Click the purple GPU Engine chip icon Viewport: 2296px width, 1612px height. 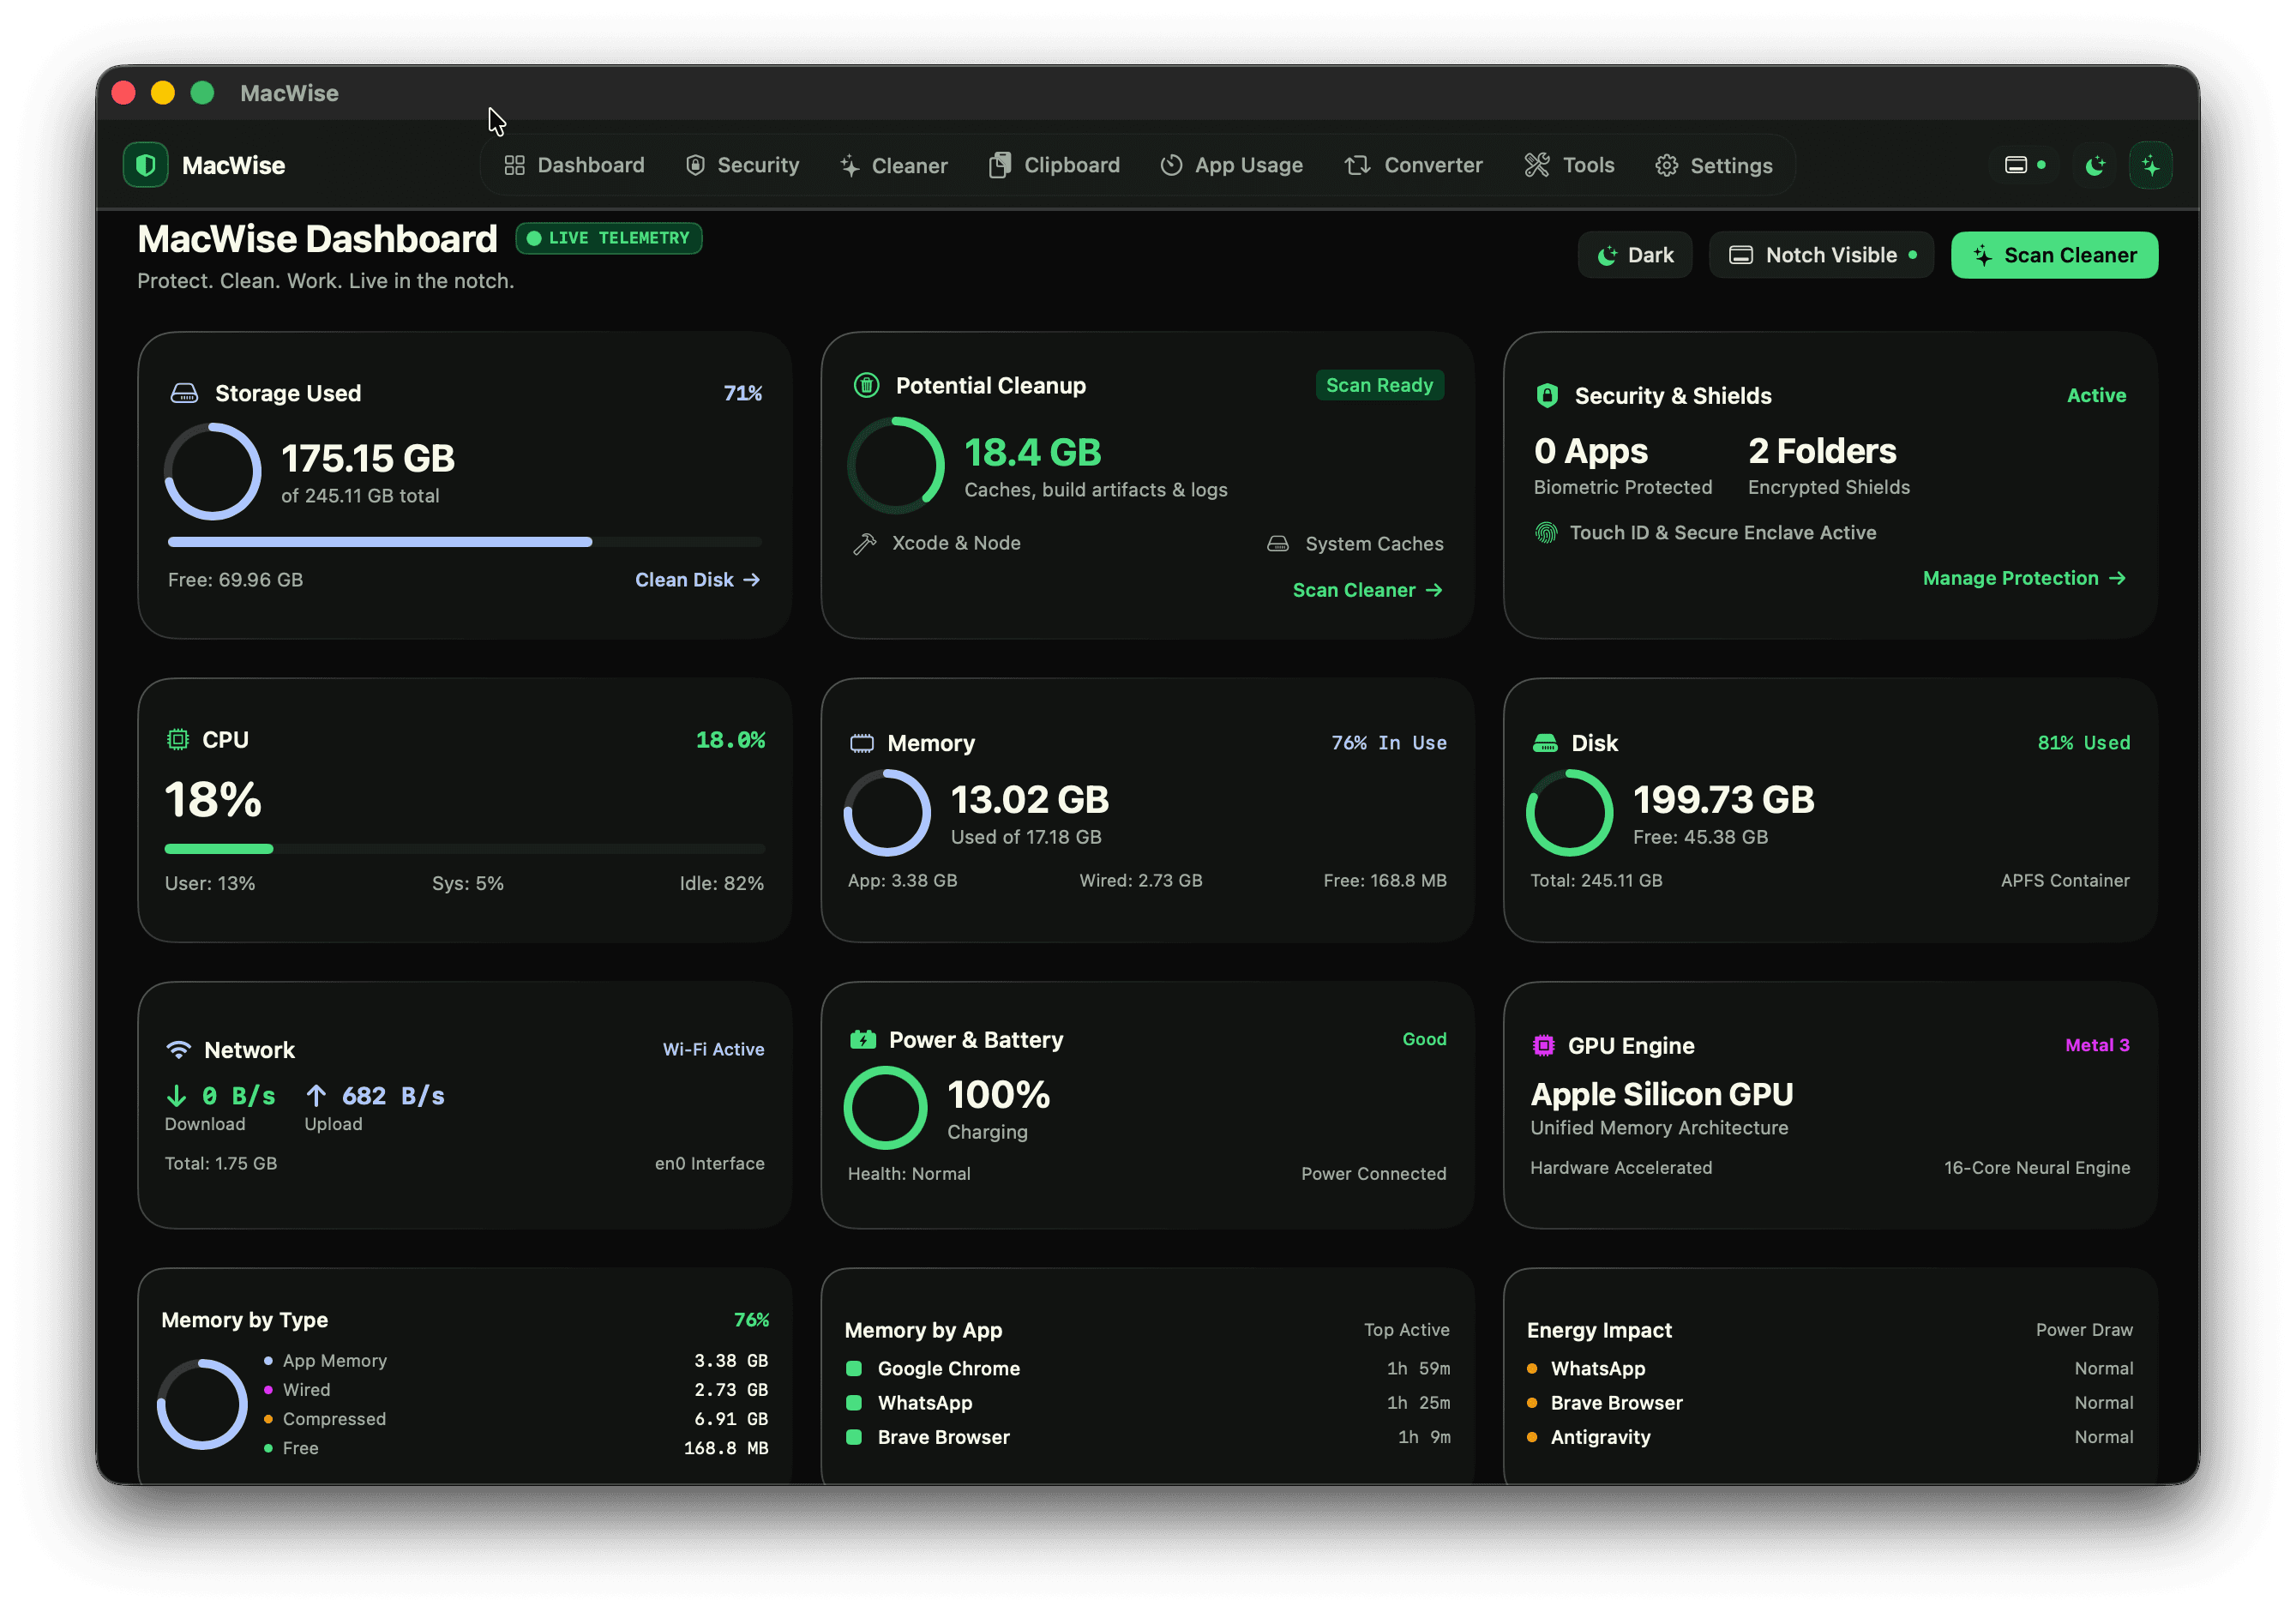1543,1045
